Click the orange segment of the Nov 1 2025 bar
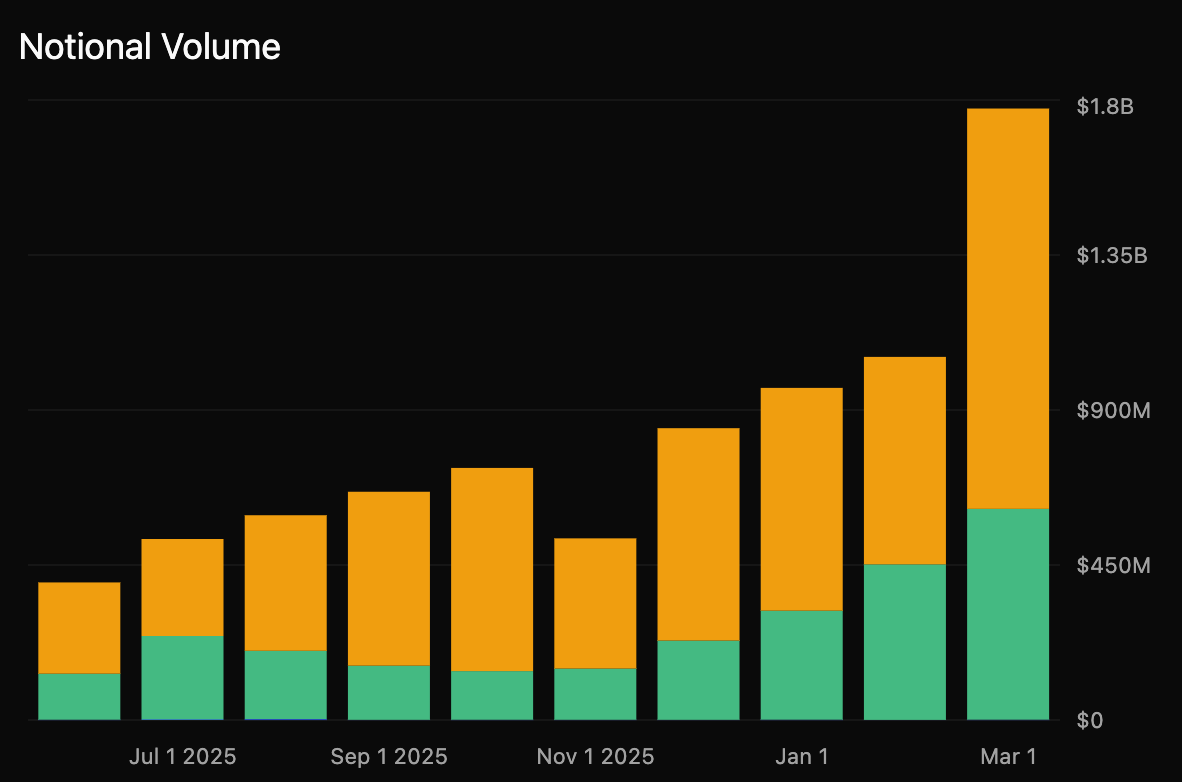Viewport: 1182px width, 782px height. point(595,603)
